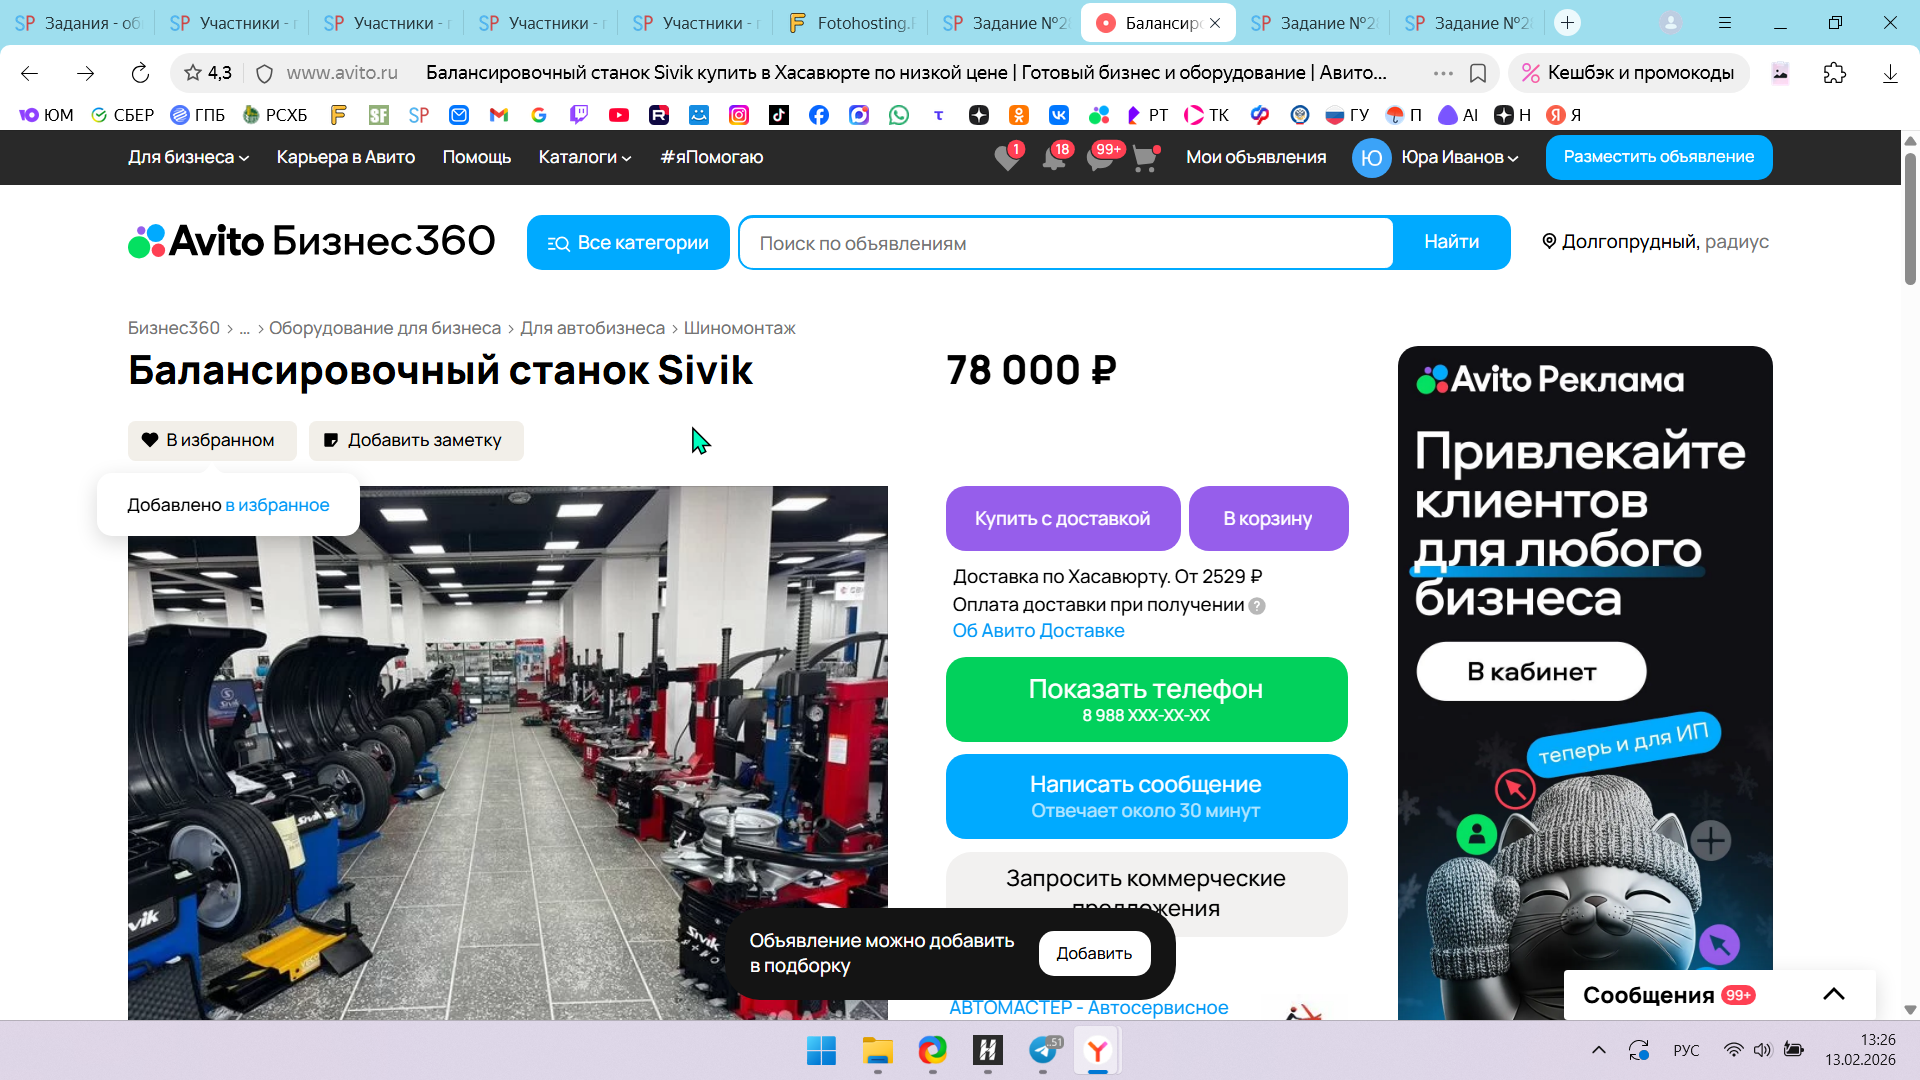Expand the 'Юра Иванов' profile menu
Viewport: 1920px width, 1080px height.
[x=1459, y=157]
